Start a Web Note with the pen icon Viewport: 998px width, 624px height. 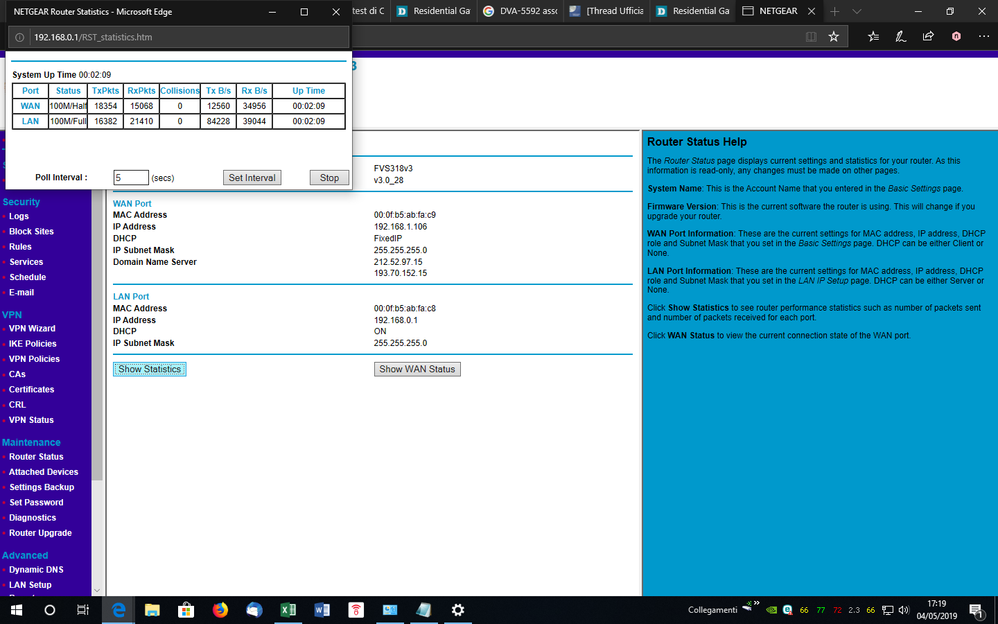pos(899,35)
